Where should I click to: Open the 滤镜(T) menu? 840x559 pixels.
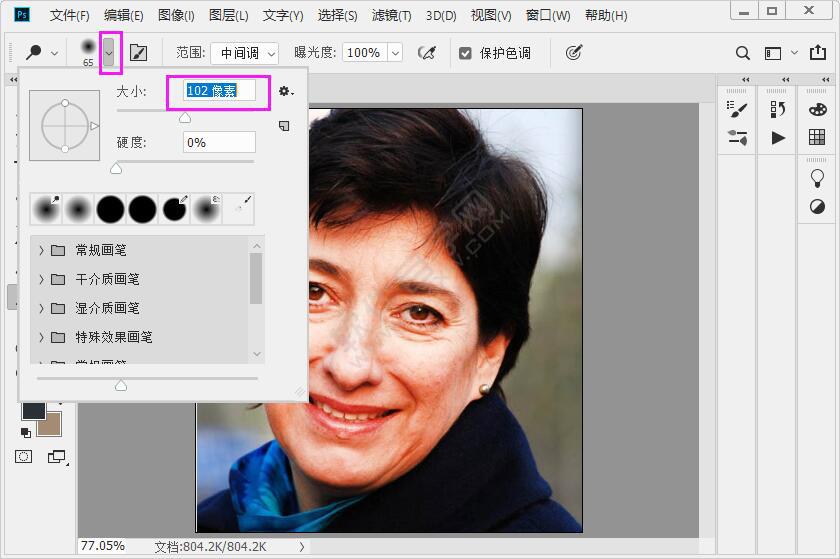click(x=392, y=15)
